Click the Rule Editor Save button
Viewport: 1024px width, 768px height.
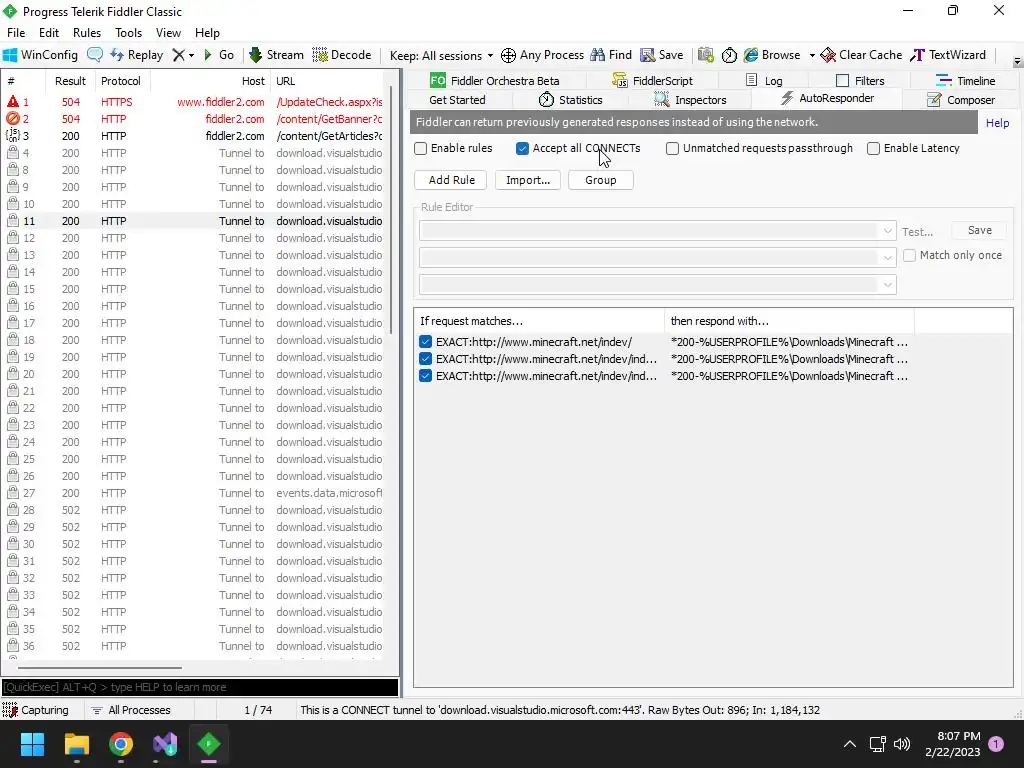pos(979,230)
